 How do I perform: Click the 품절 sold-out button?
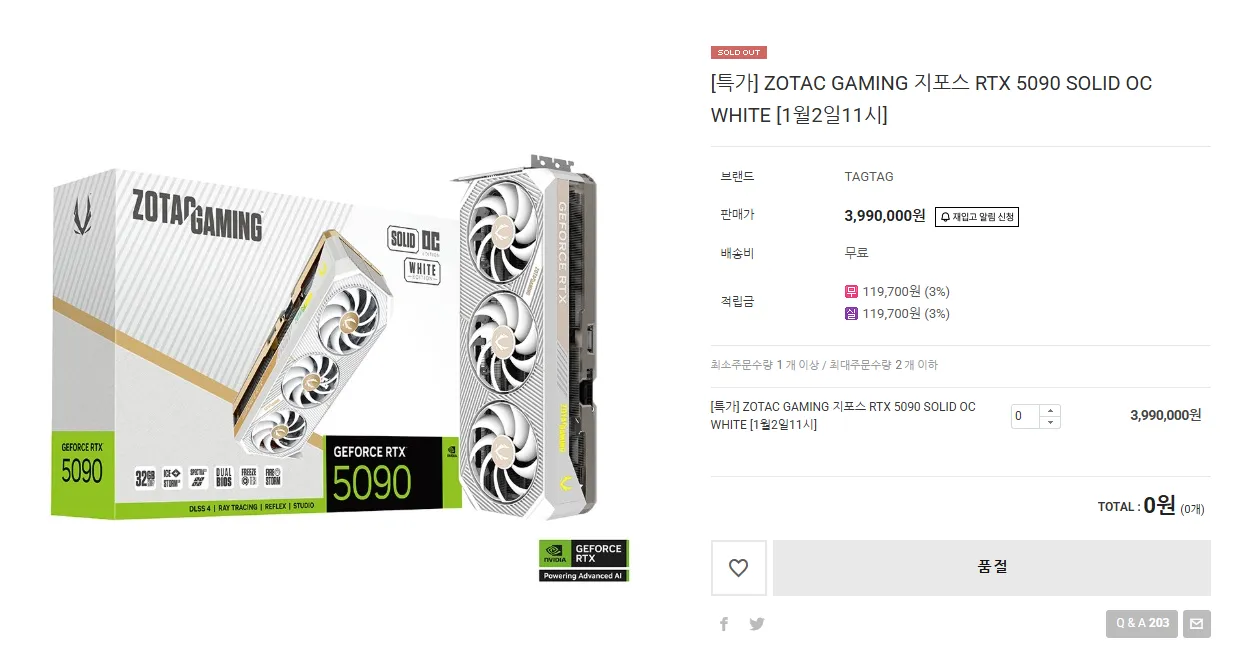[x=992, y=568]
